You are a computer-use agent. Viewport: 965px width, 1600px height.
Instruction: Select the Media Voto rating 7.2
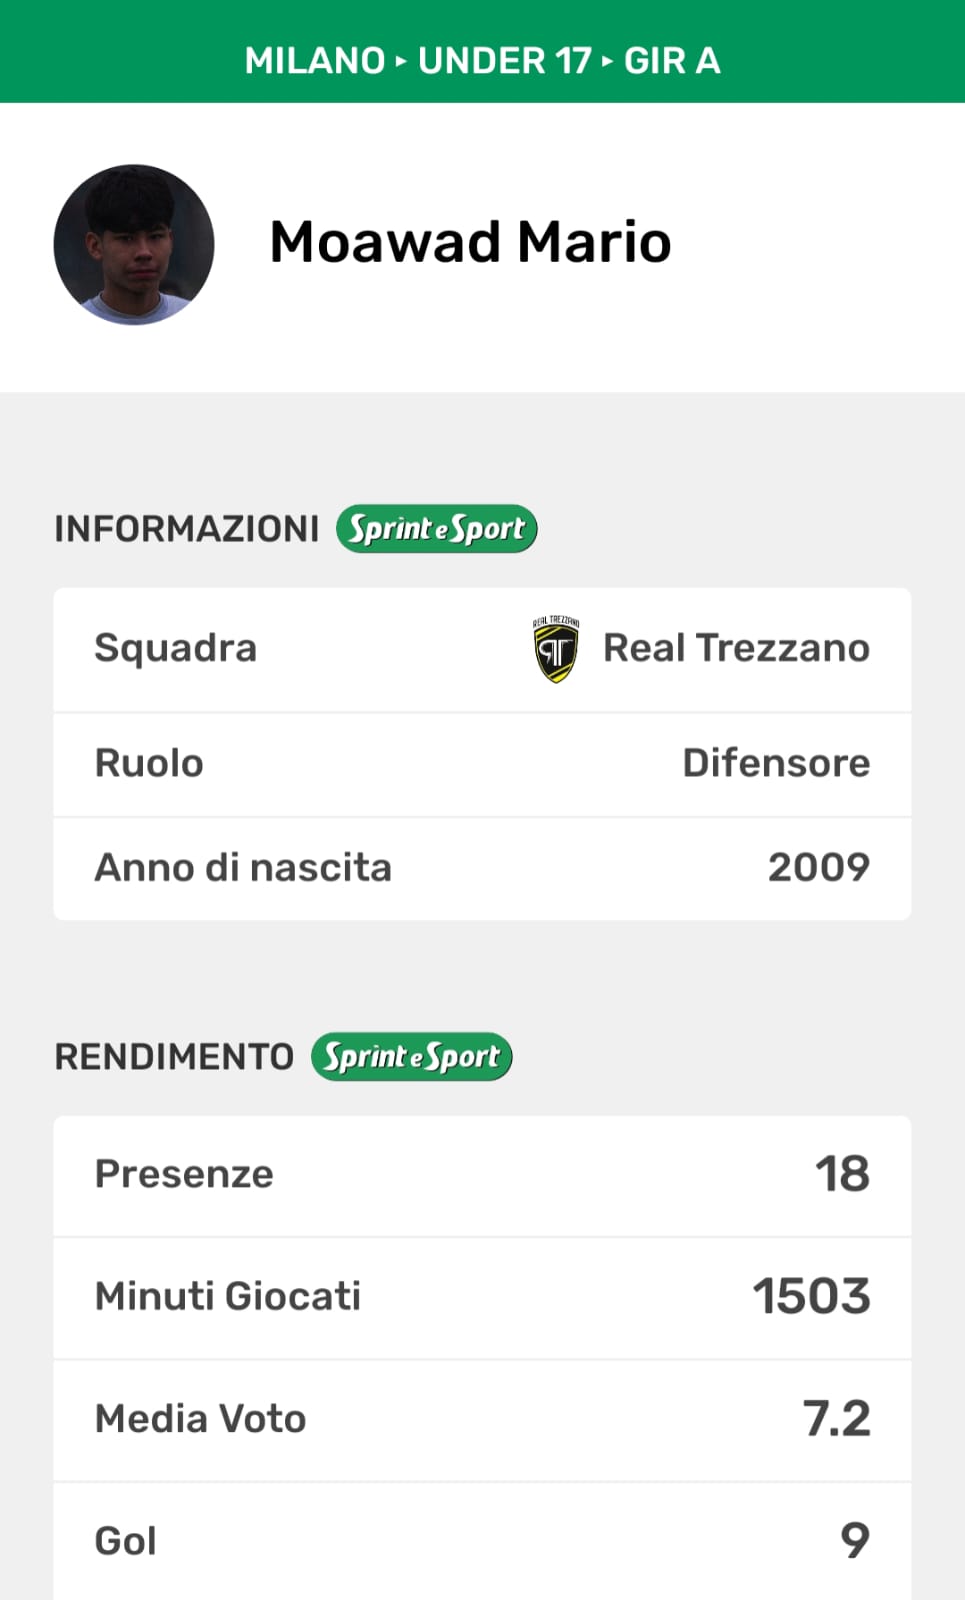pyautogui.click(x=836, y=1418)
